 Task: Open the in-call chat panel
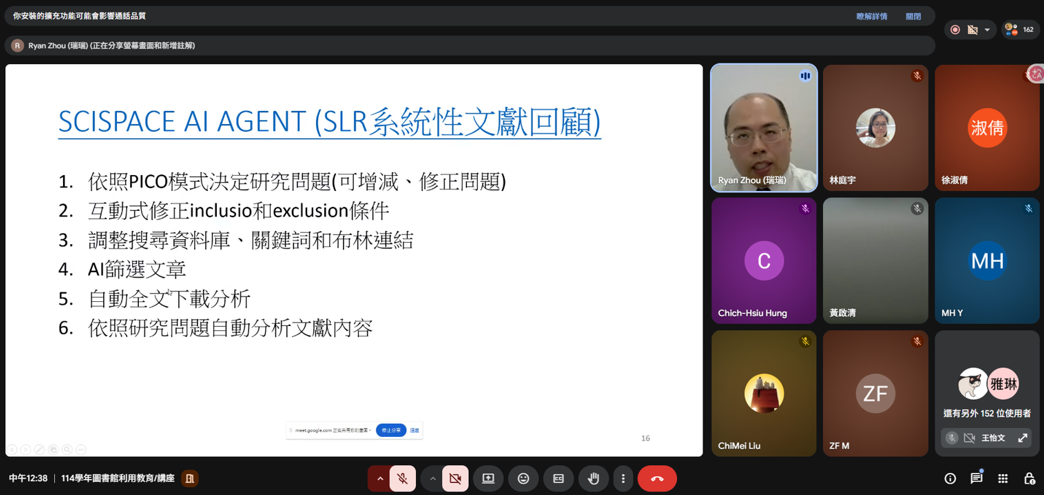click(x=977, y=478)
